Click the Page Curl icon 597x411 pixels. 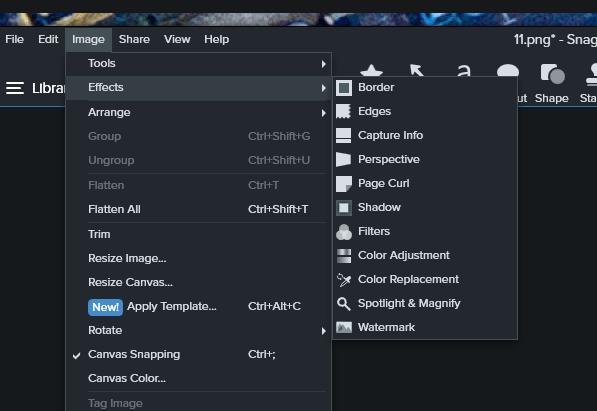click(x=344, y=184)
